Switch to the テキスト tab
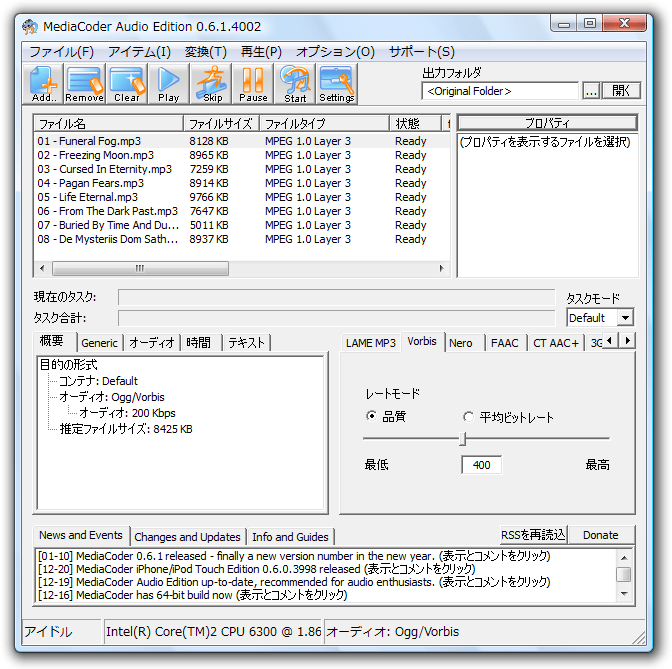Viewport: 672px width, 669px height. coord(246,343)
